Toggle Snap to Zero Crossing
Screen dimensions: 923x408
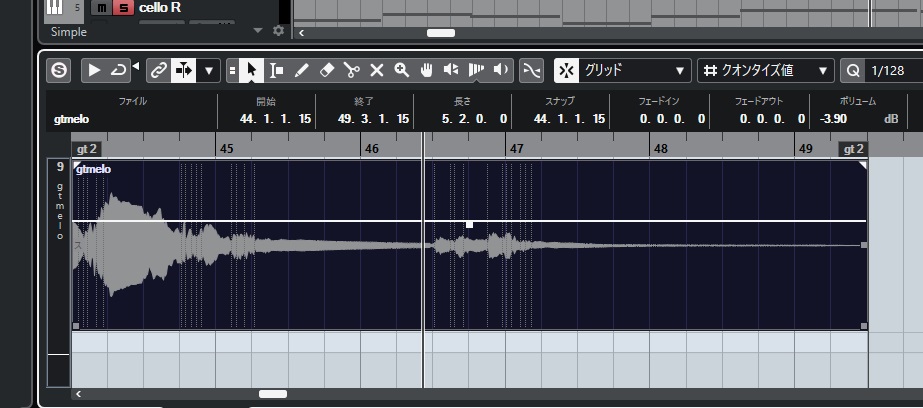532,70
